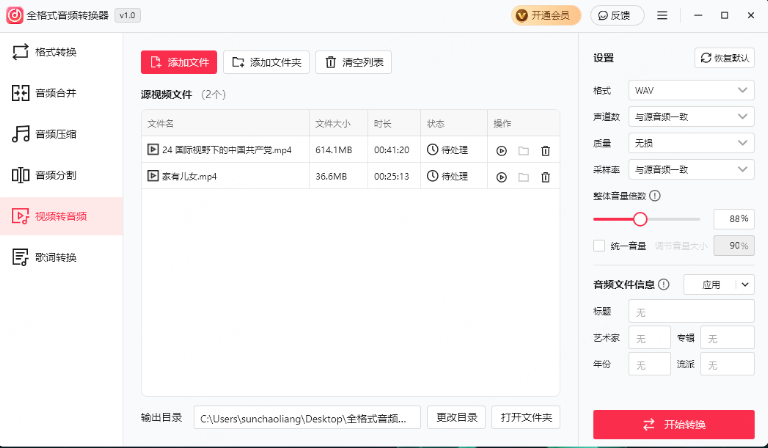Click the 00:25:13 duration cell
This screenshot has width=768, height=448.
pyautogui.click(x=392, y=176)
